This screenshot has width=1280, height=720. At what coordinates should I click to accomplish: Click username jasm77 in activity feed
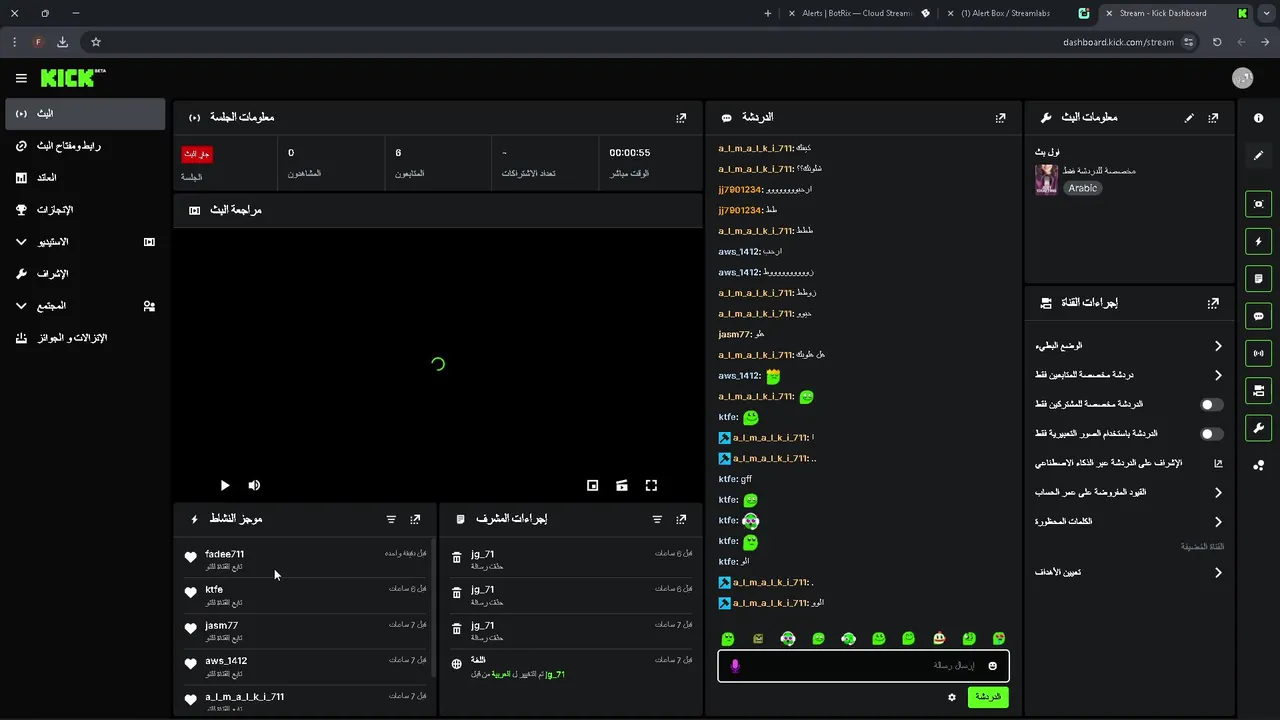pyautogui.click(x=221, y=625)
